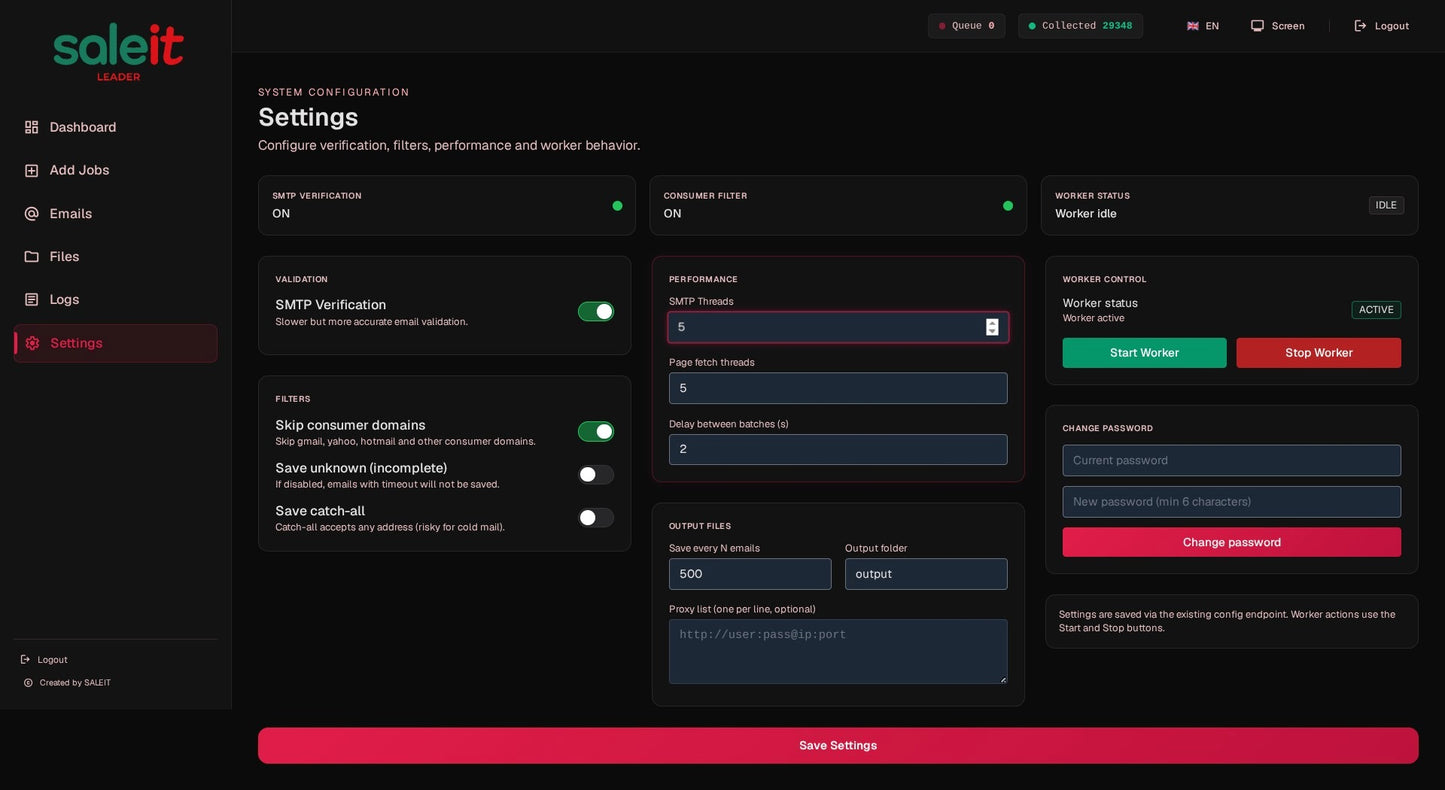
Task: Click the Dashboard grid icon in sidebar
Action: (x=31, y=127)
